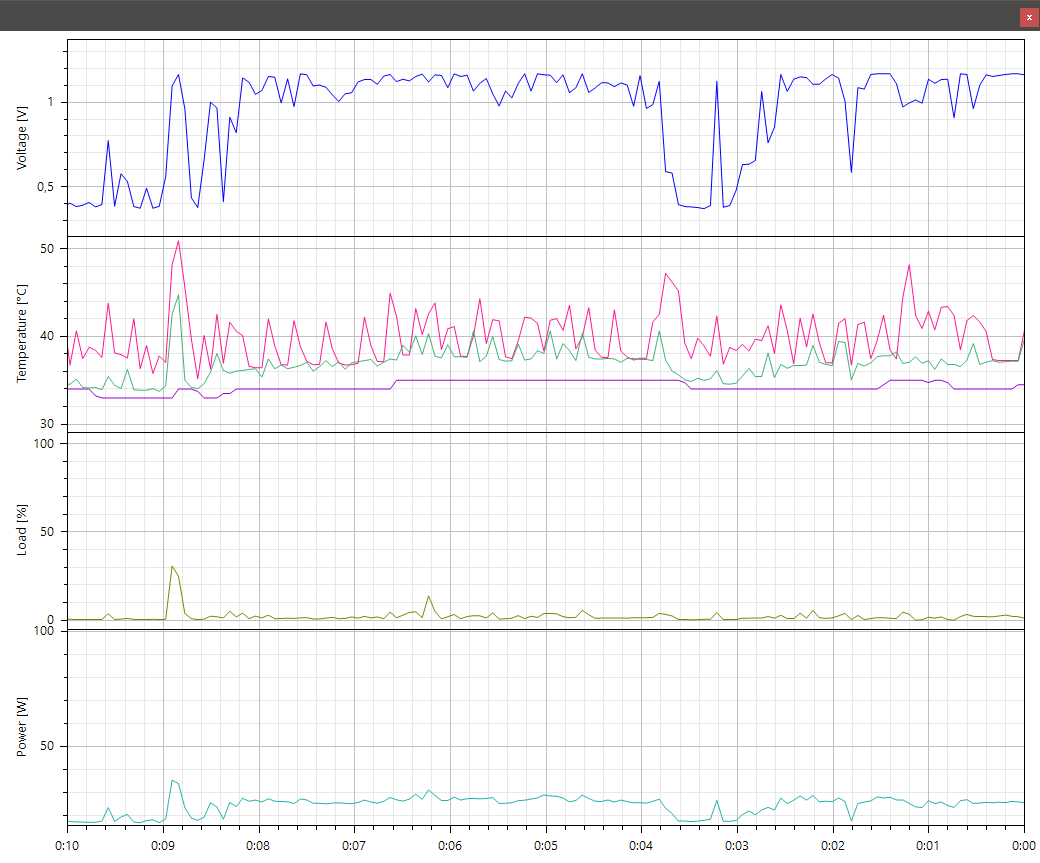
Task: Click the 0:02 time axis label
Action: point(833,846)
